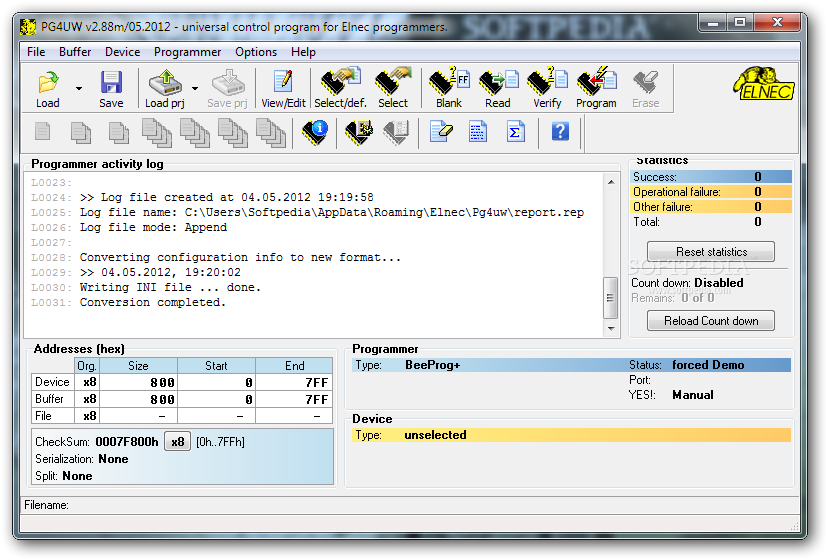Image resolution: width=828 pixels, height=560 pixels.
Task: Click the x8 checksum button
Action: (177, 442)
